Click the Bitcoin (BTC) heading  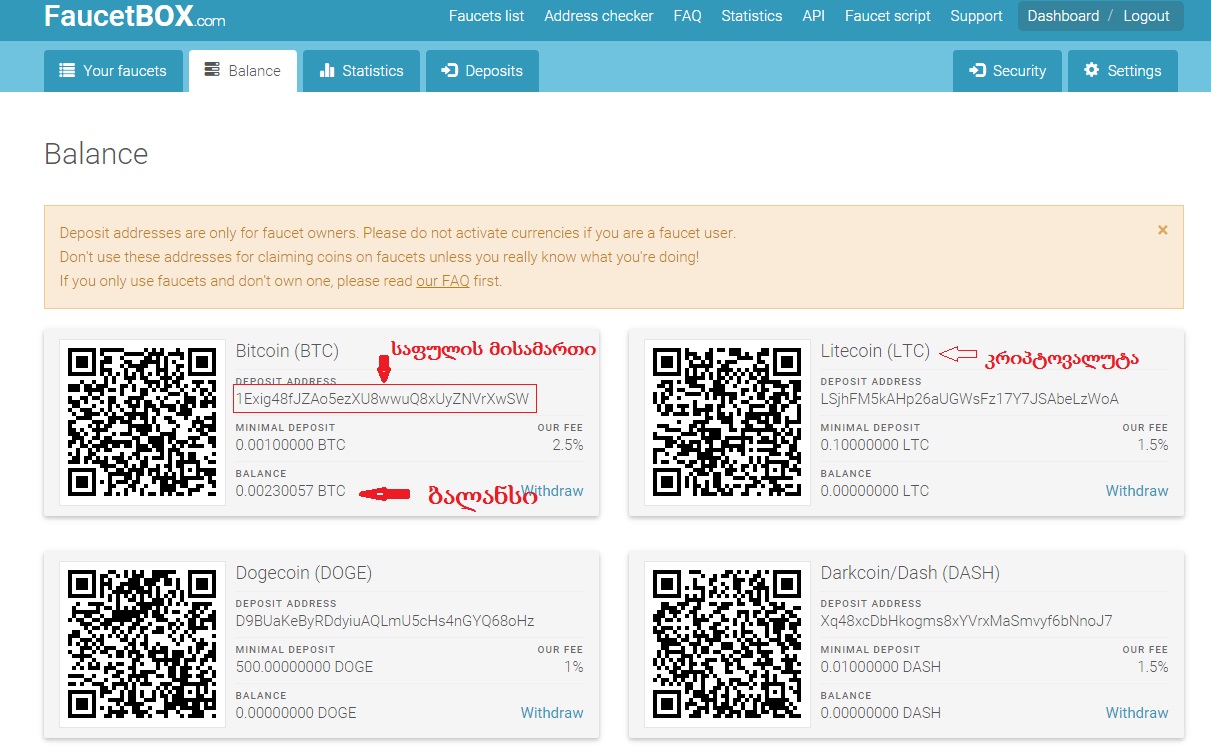(x=287, y=351)
